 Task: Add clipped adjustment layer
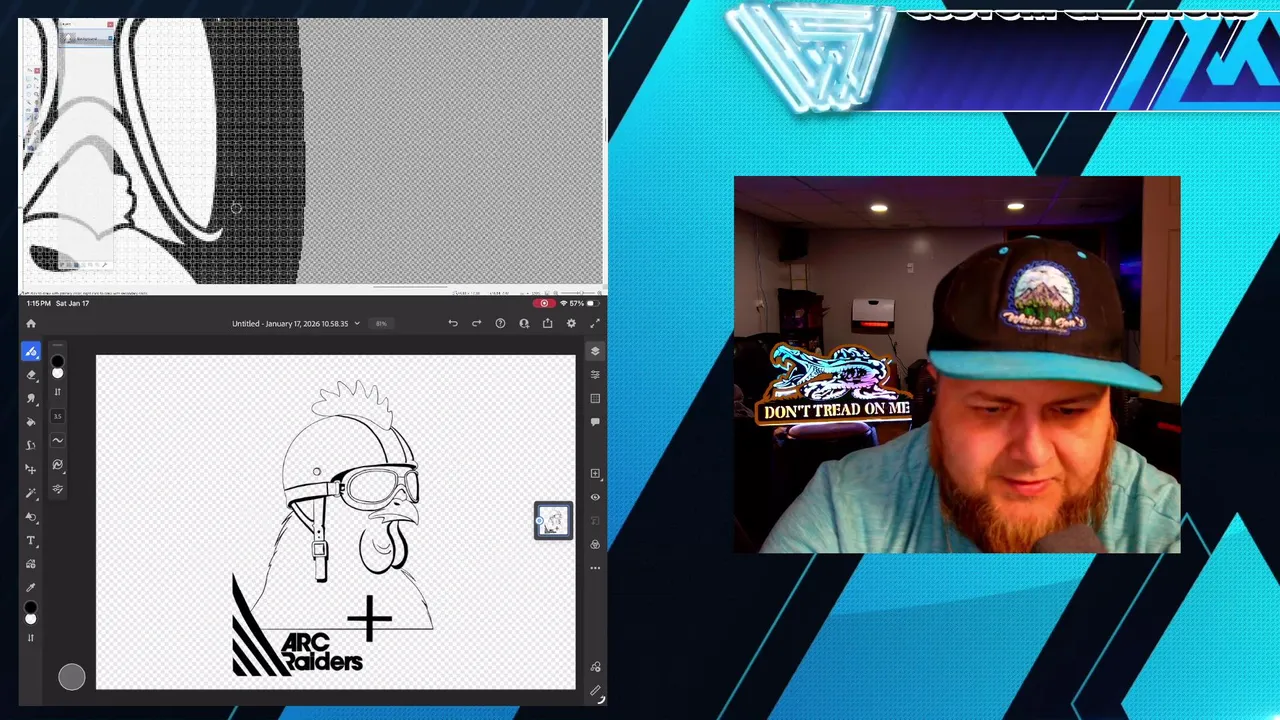tap(595, 544)
